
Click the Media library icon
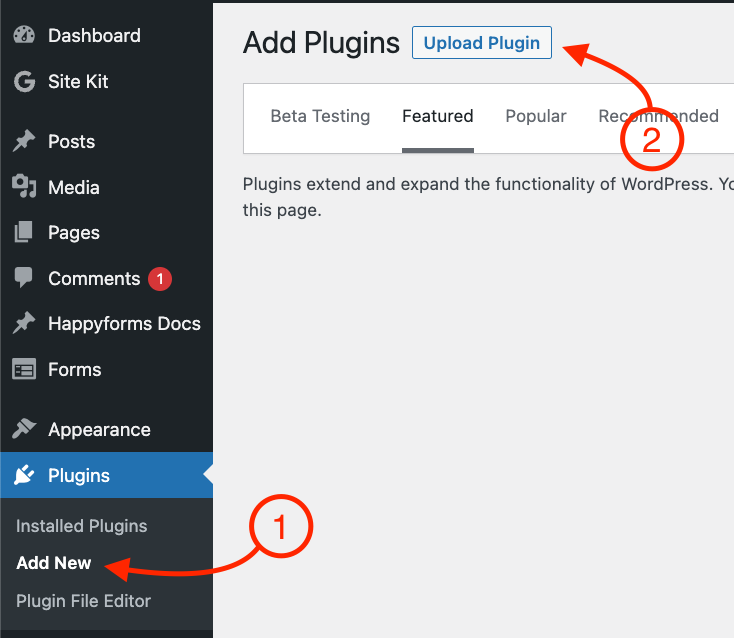tap(24, 186)
